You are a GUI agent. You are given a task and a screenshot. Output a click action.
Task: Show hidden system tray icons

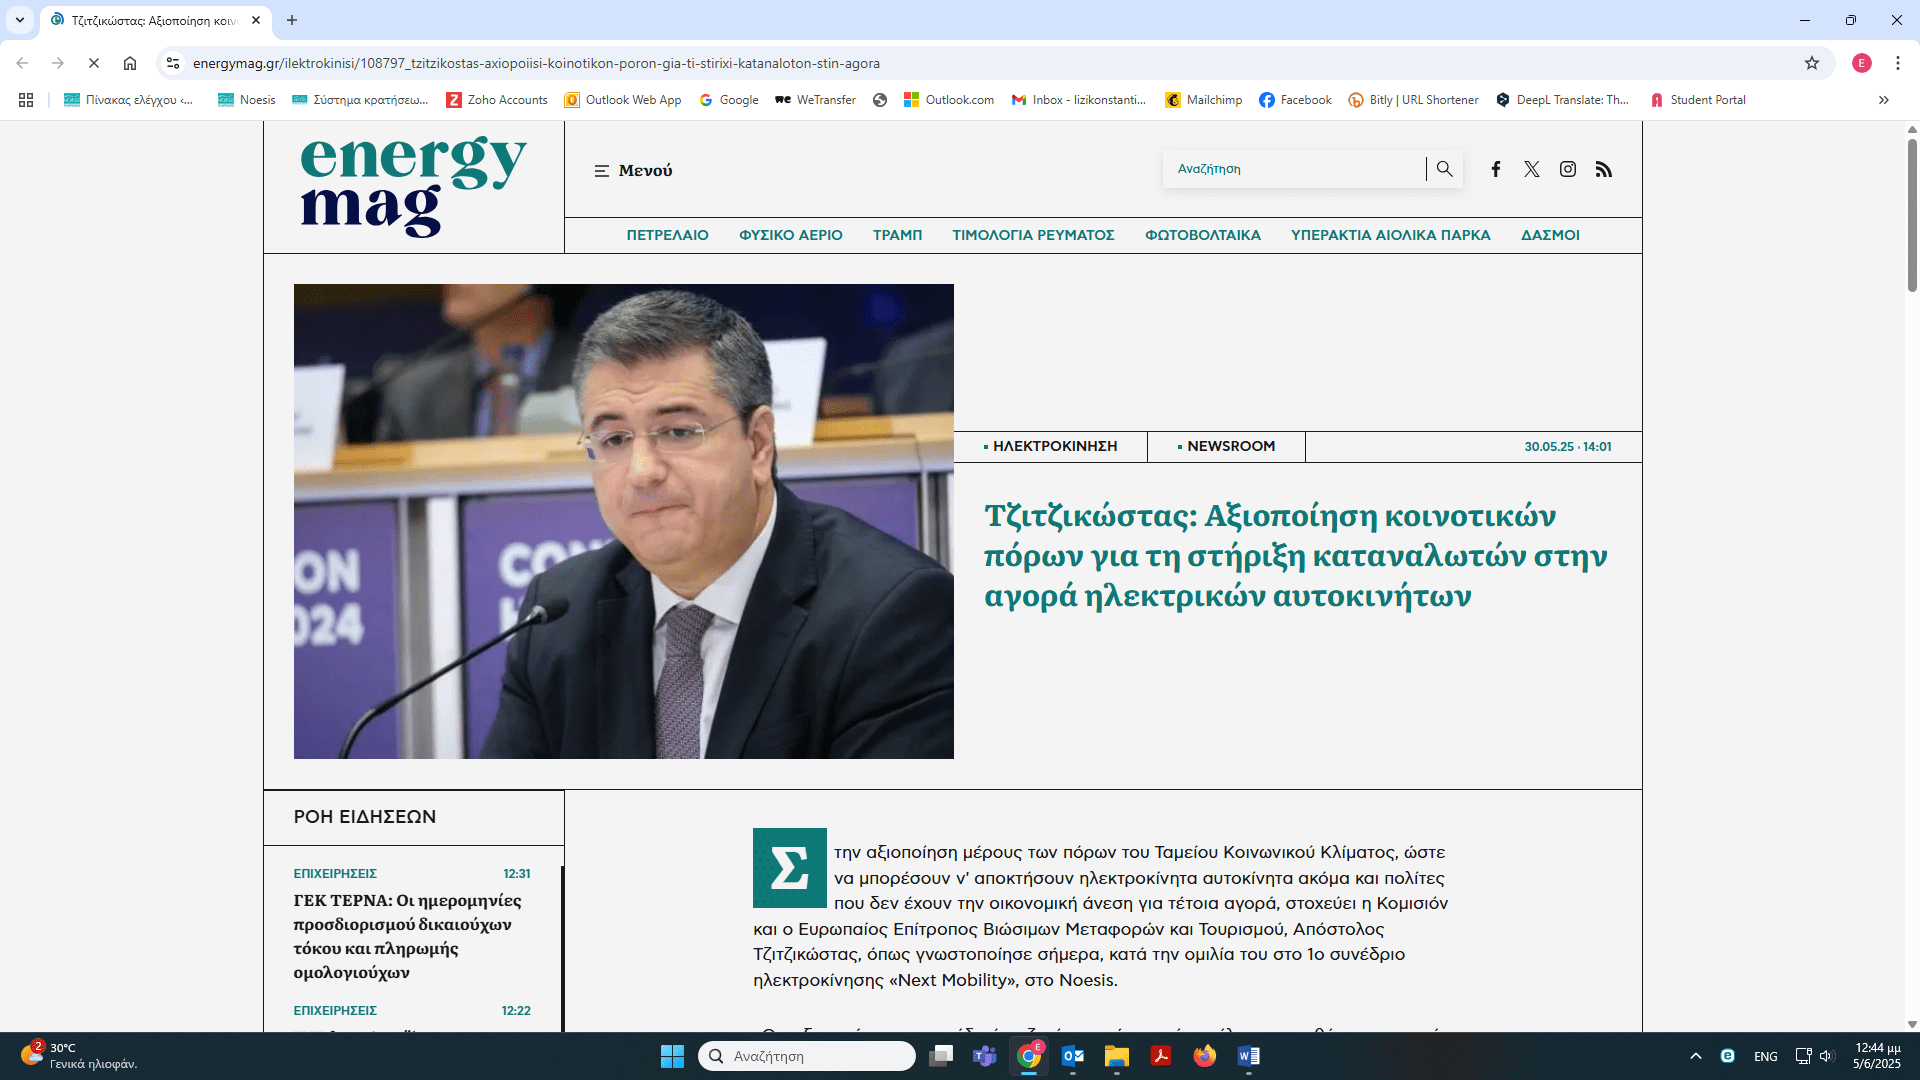click(1695, 1056)
